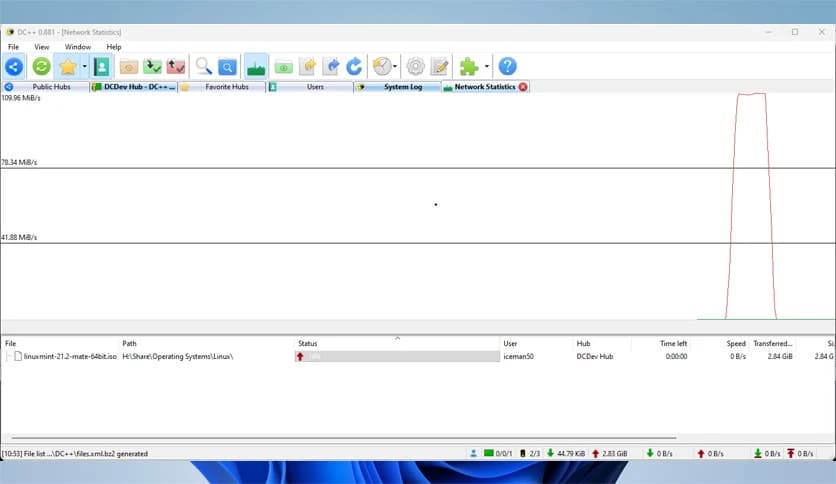Open ADL Search blue folder magnifier icon
The image size is (836, 484).
(227, 67)
